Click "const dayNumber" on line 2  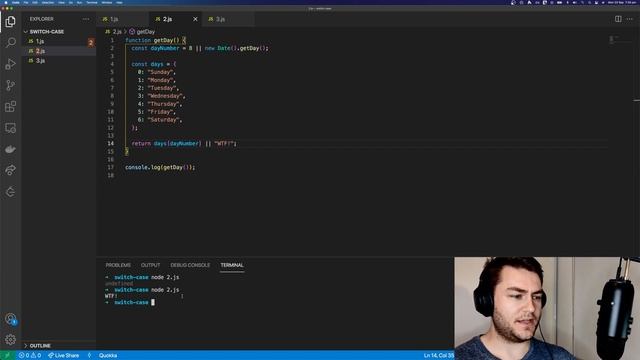[155, 48]
